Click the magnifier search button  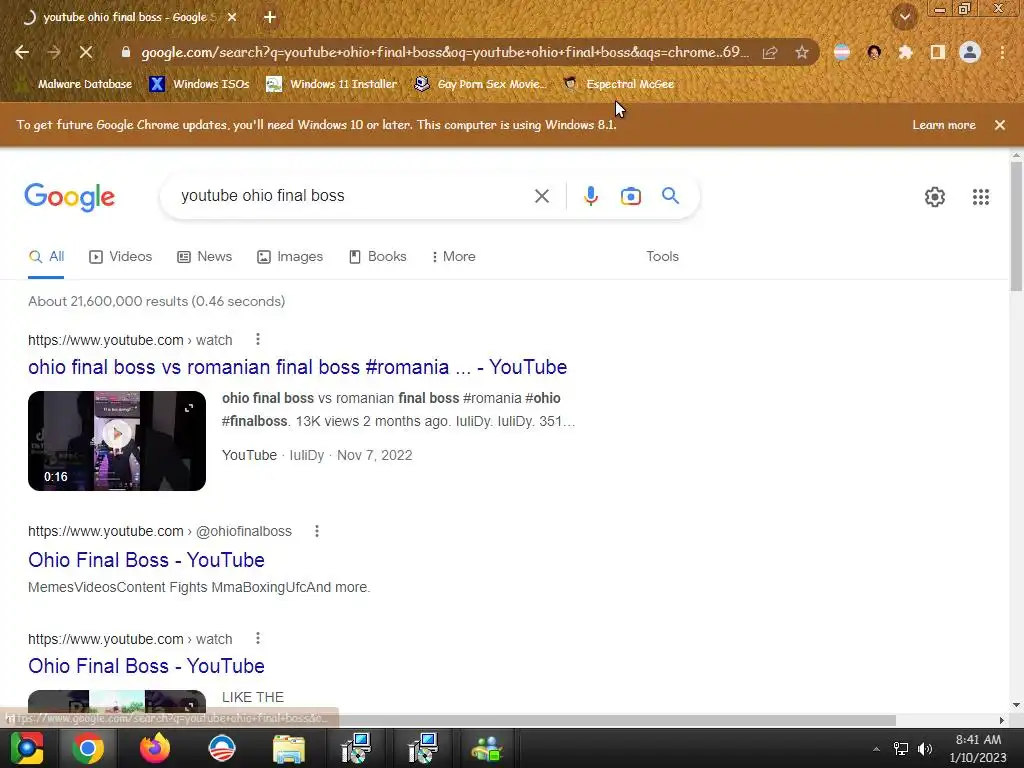pos(670,195)
